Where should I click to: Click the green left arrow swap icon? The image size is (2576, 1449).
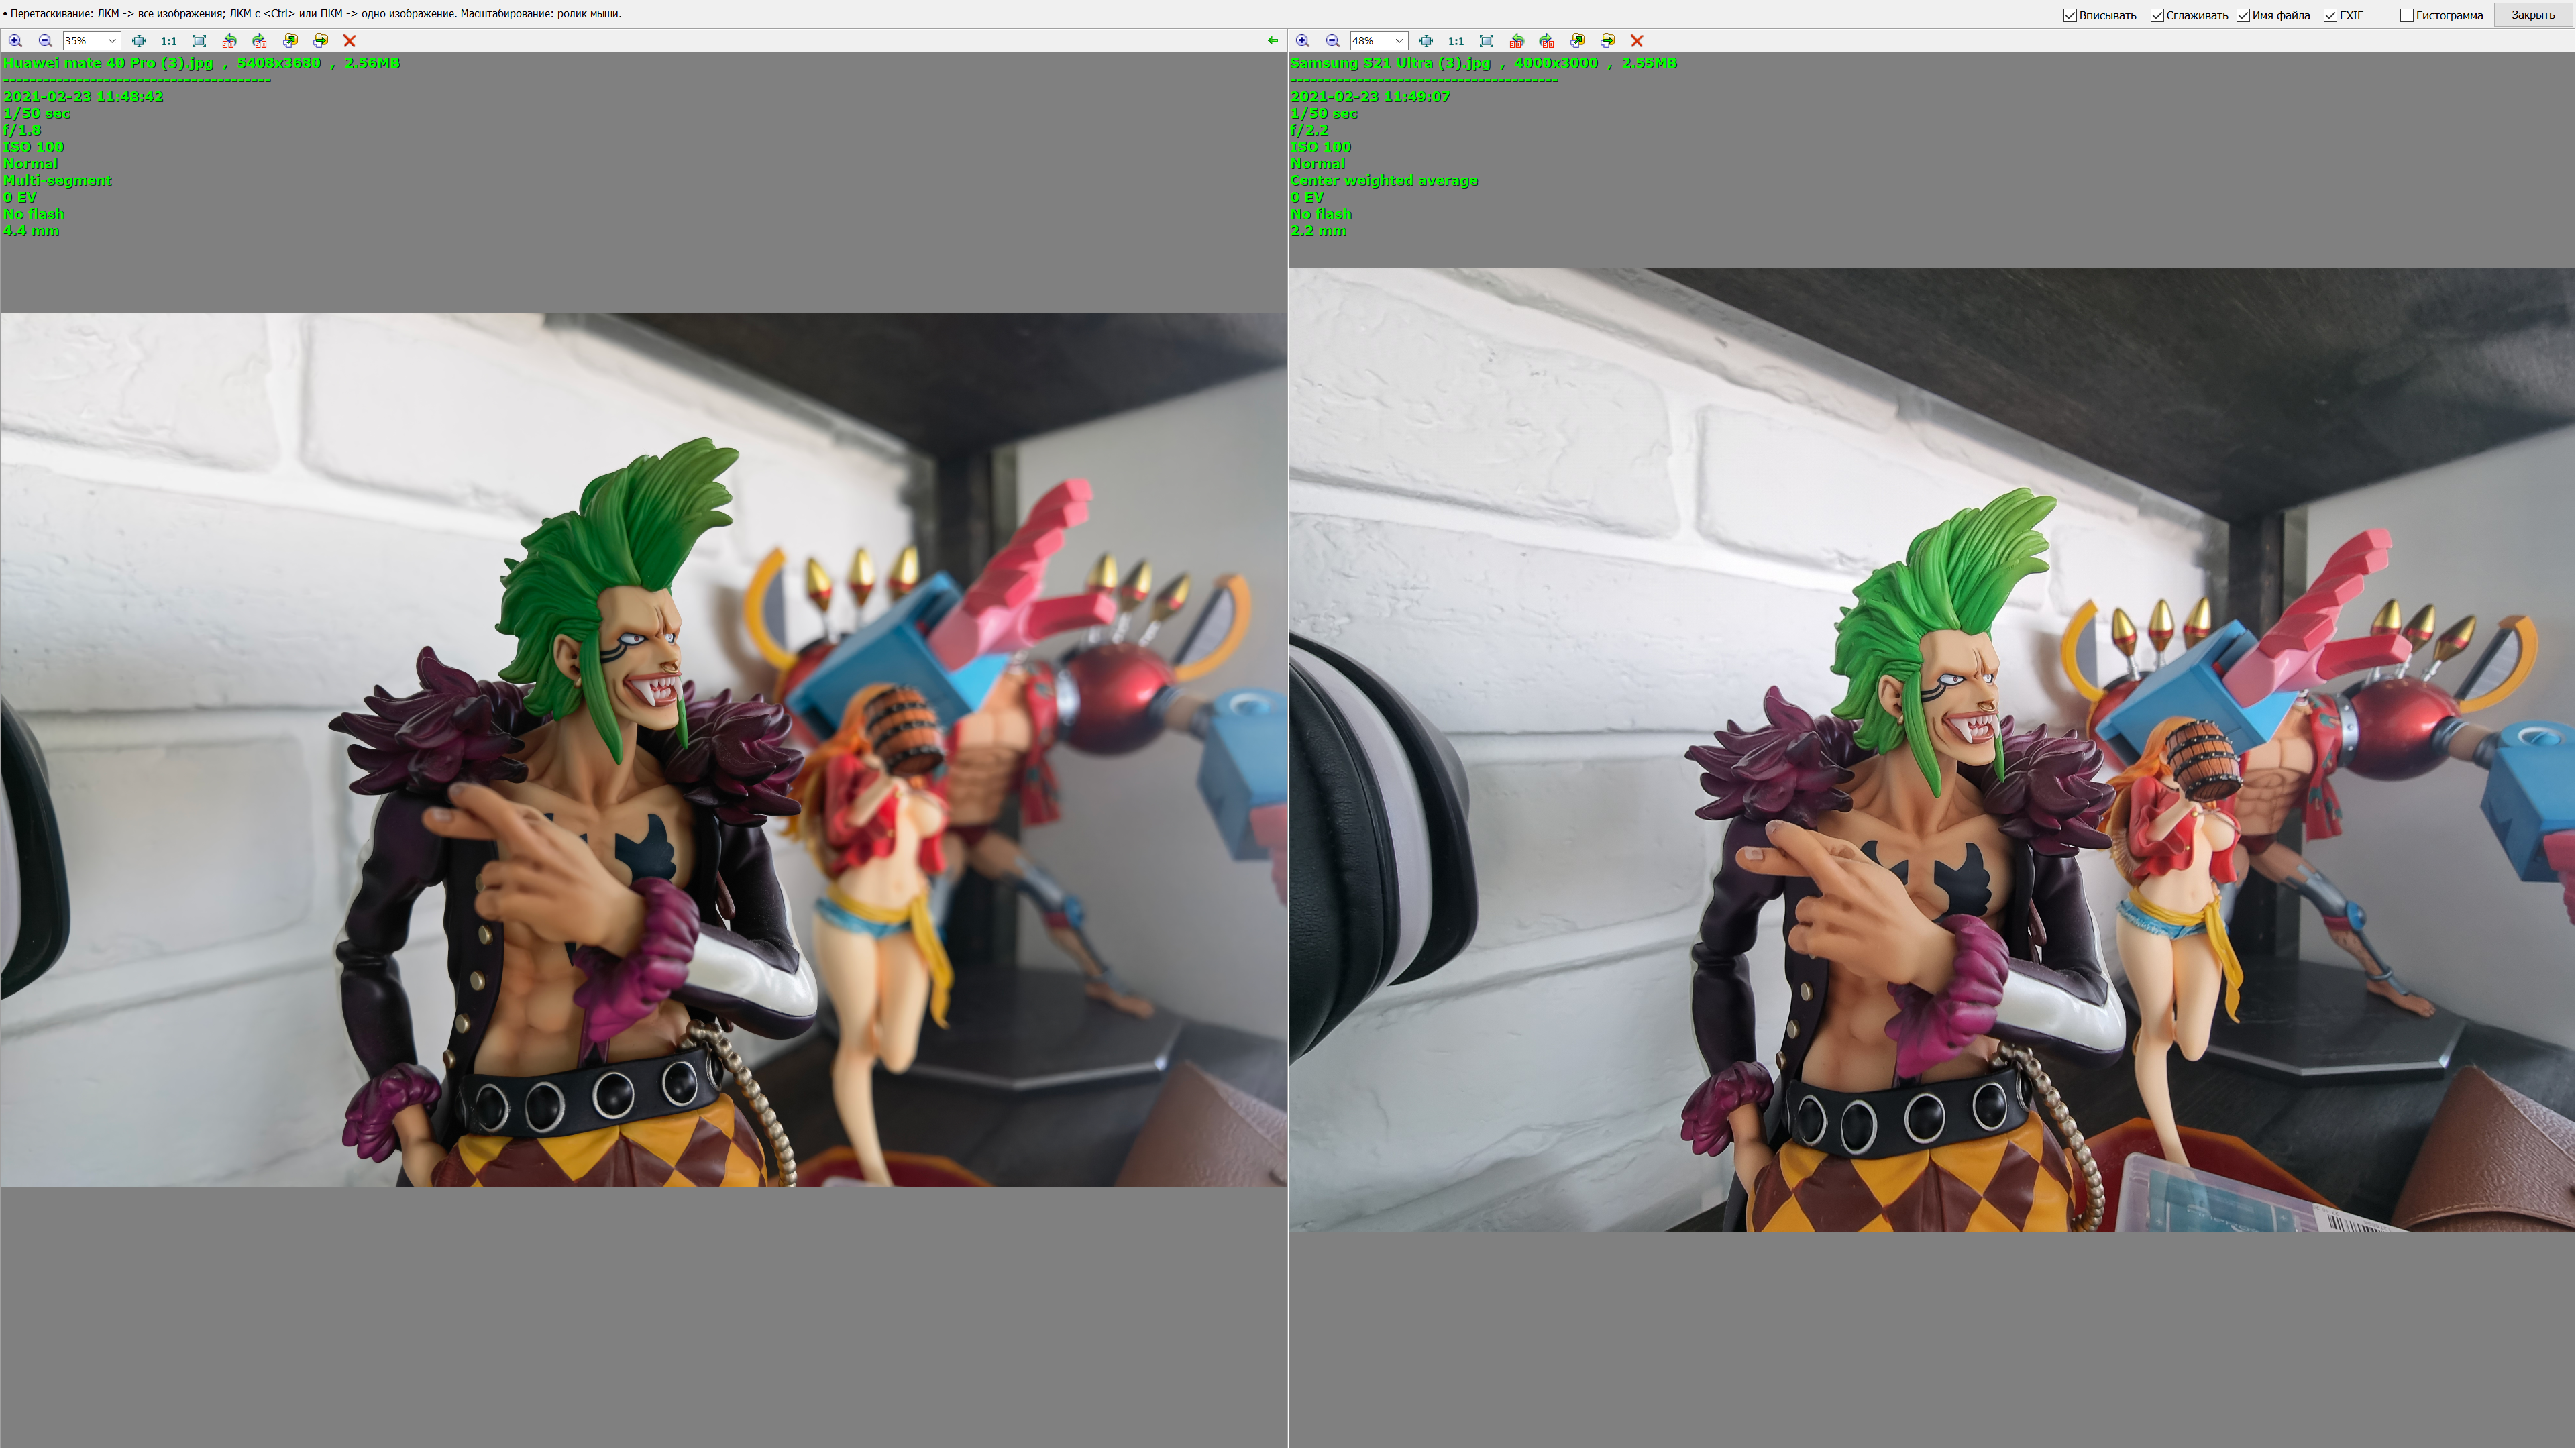click(1272, 41)
